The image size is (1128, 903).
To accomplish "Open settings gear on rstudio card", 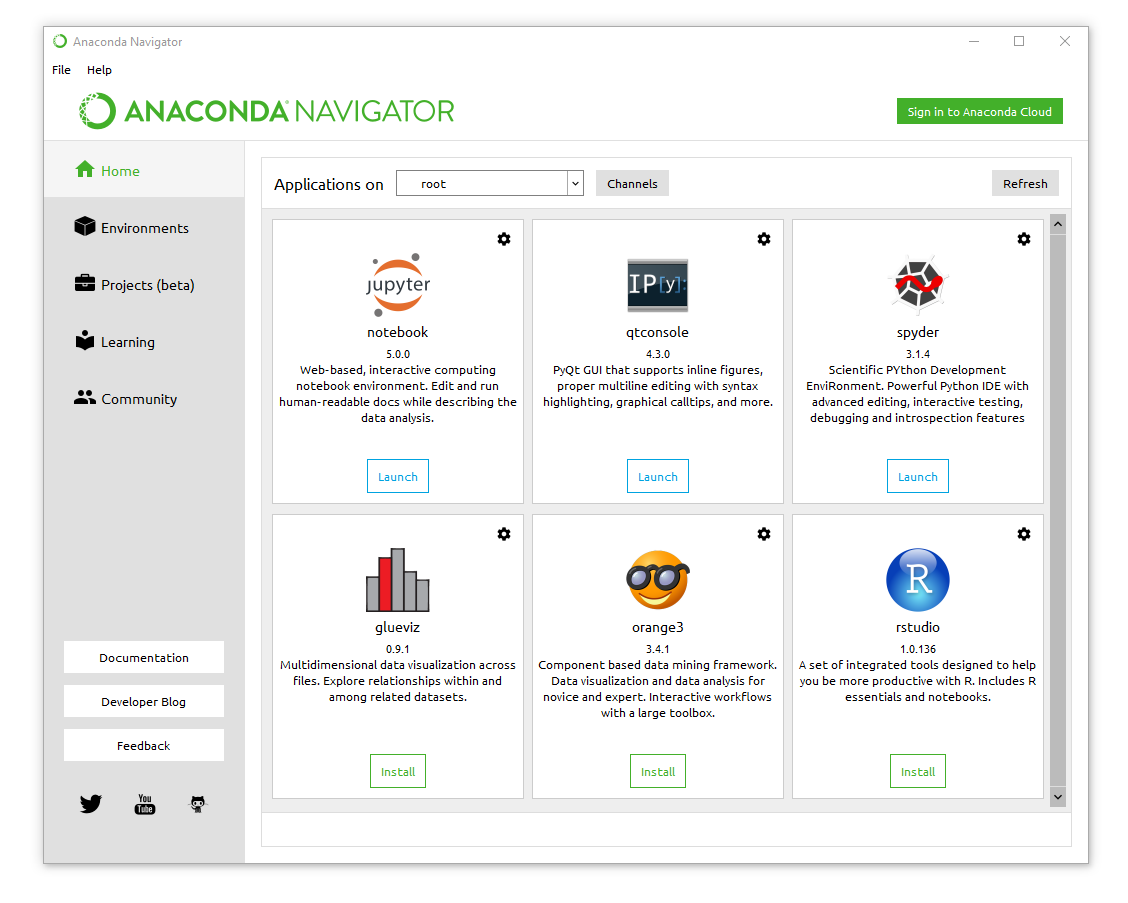I will click(x=1024, y=534).
